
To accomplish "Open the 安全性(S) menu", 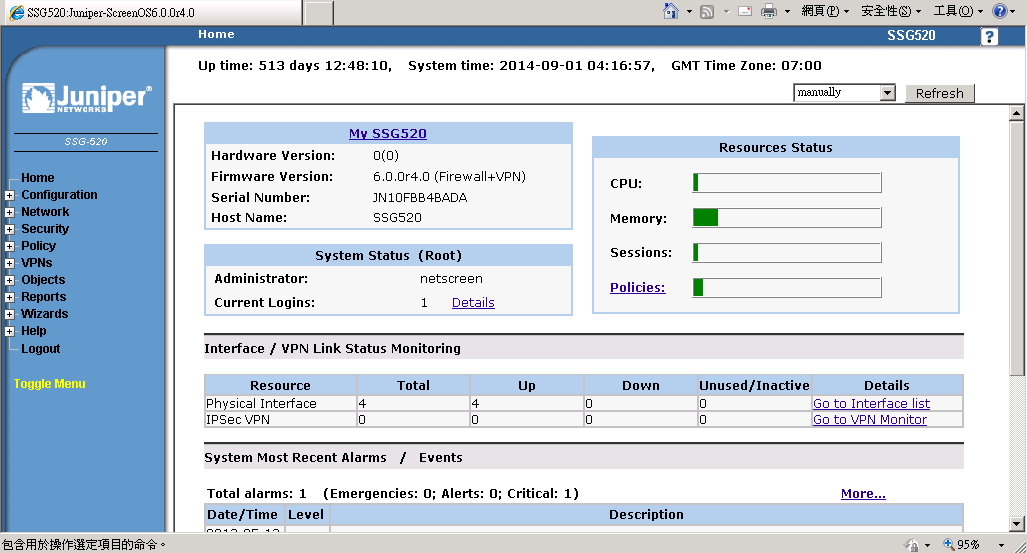I will coord(891,11).
